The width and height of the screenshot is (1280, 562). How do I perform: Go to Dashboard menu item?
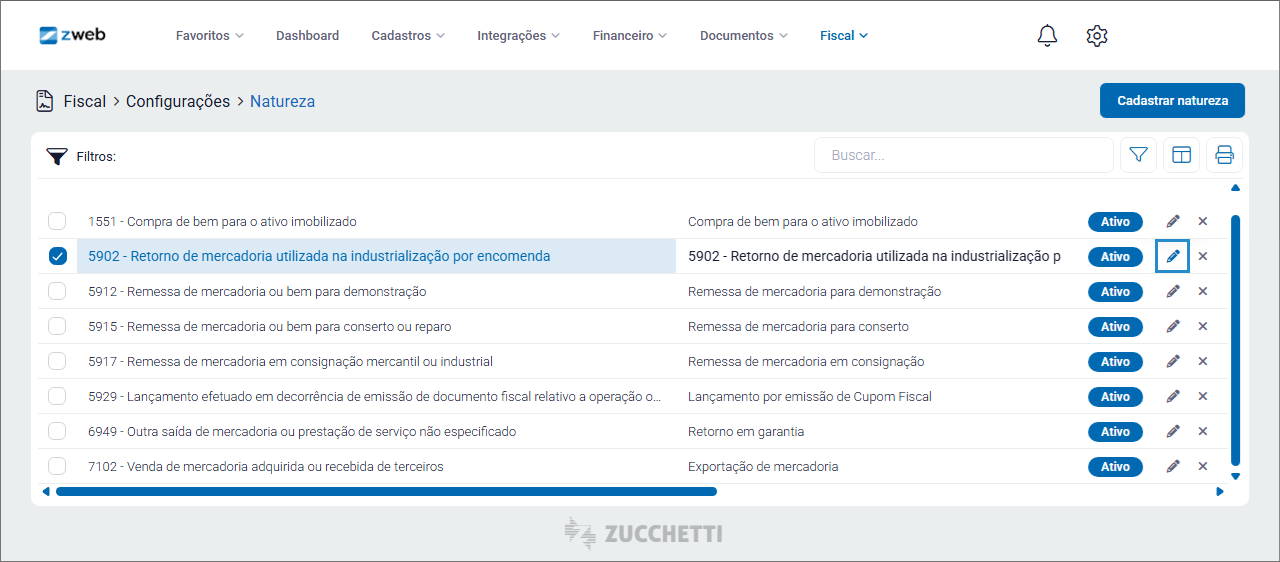click(307, 36)
